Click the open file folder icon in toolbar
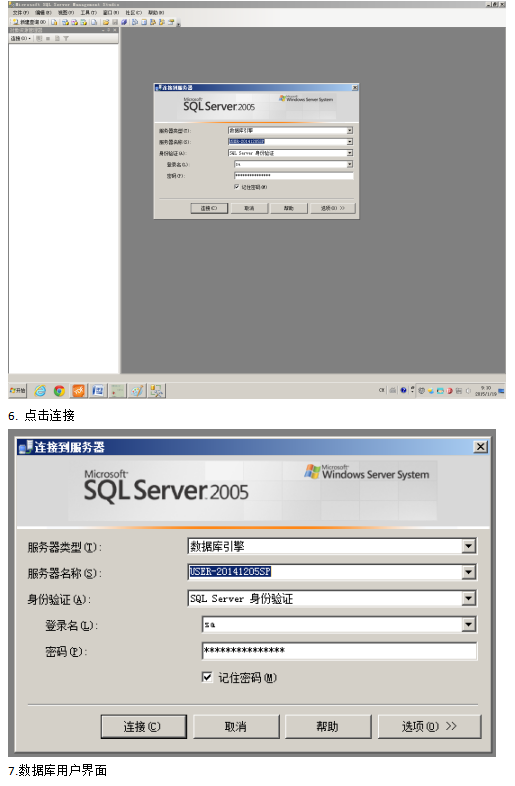The height and width of the screenshot is (786, 515). [x=106, y=22]
